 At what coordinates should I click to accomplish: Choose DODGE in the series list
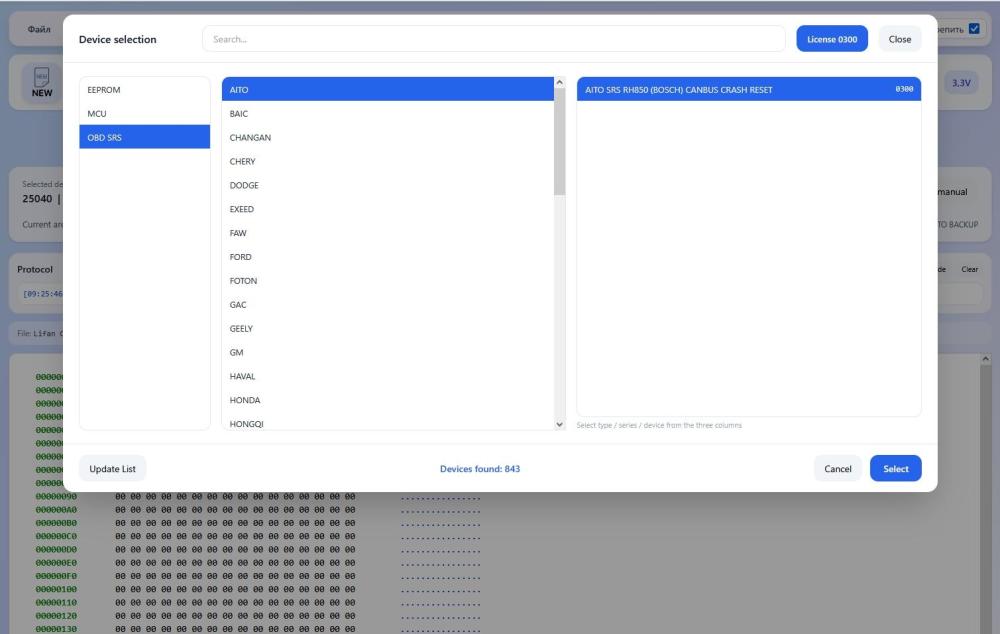[x=388, y=185]
